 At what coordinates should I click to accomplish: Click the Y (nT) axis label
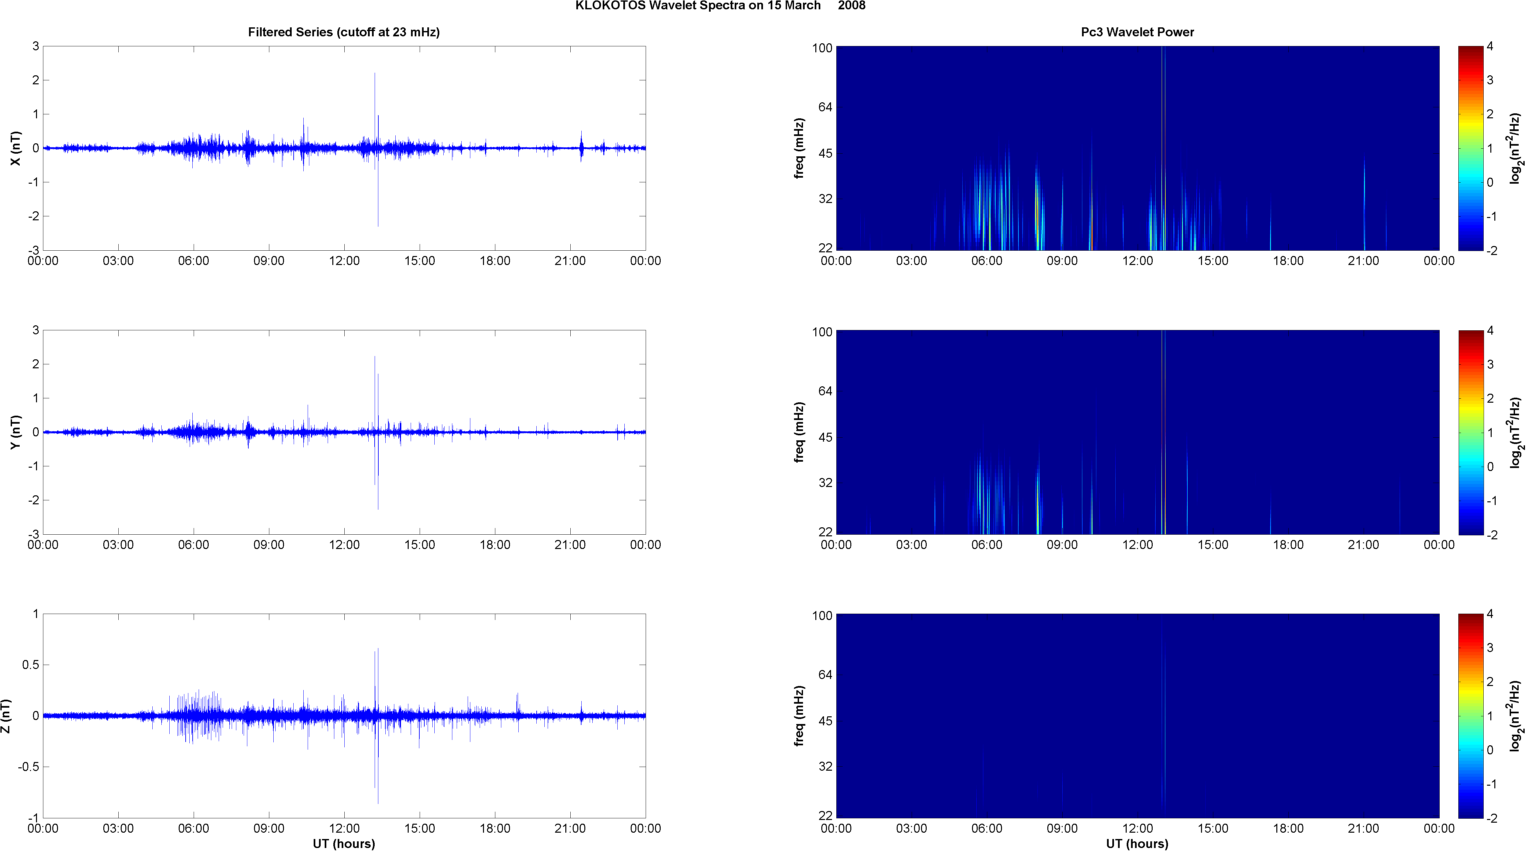pyautogui.click(x=15, y=432)
